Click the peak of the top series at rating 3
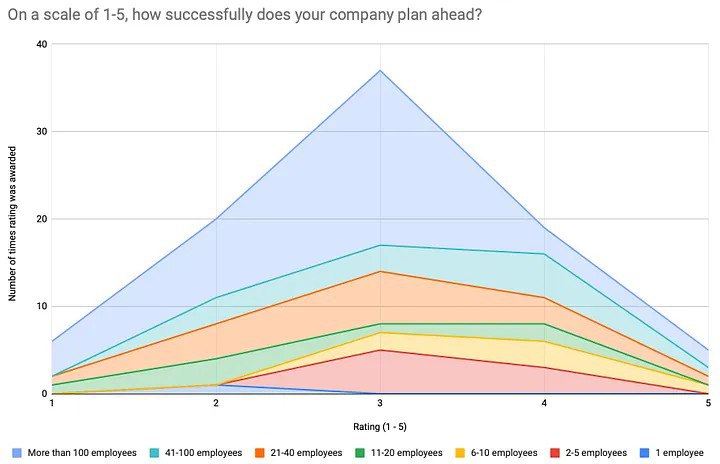The width and height of the screenshot is (720, 464). (x=380, y=70)
